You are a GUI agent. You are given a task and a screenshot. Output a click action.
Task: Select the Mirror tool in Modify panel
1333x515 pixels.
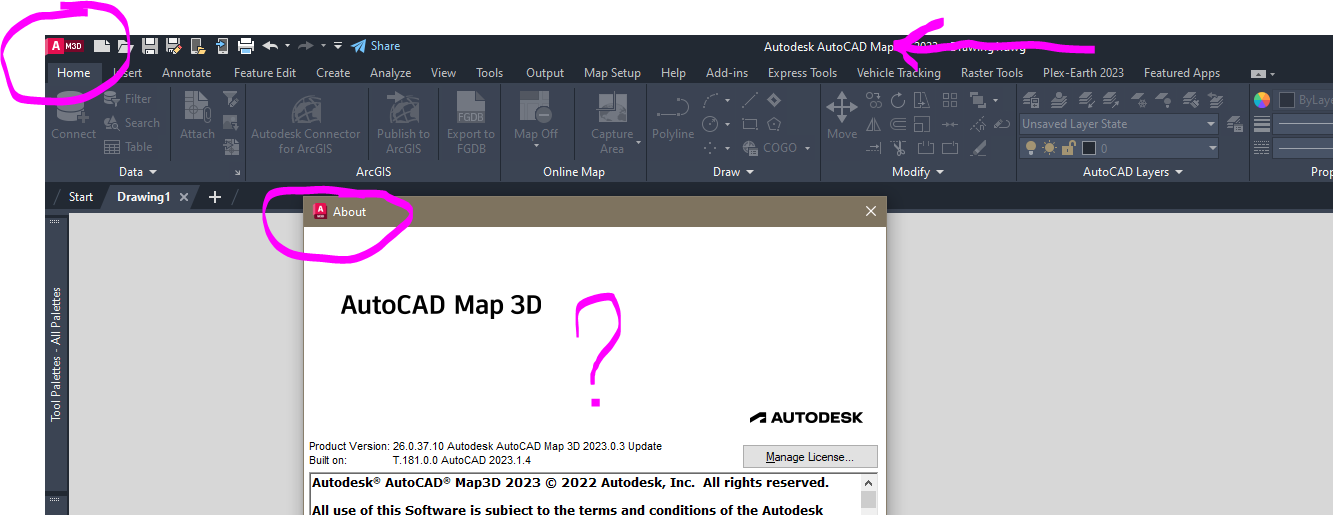873,124
